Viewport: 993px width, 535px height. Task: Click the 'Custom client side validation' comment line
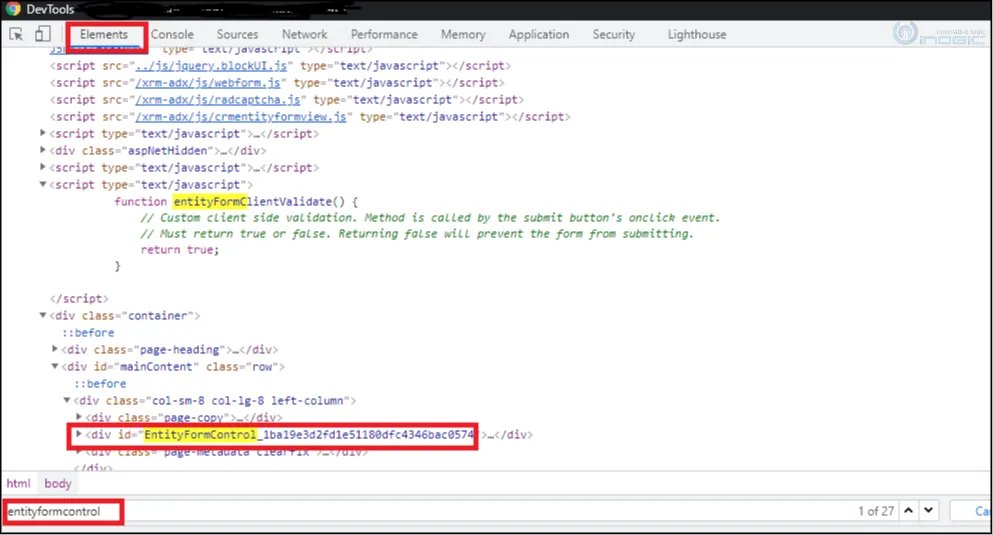pyautogui.click(x=430, y=218)
